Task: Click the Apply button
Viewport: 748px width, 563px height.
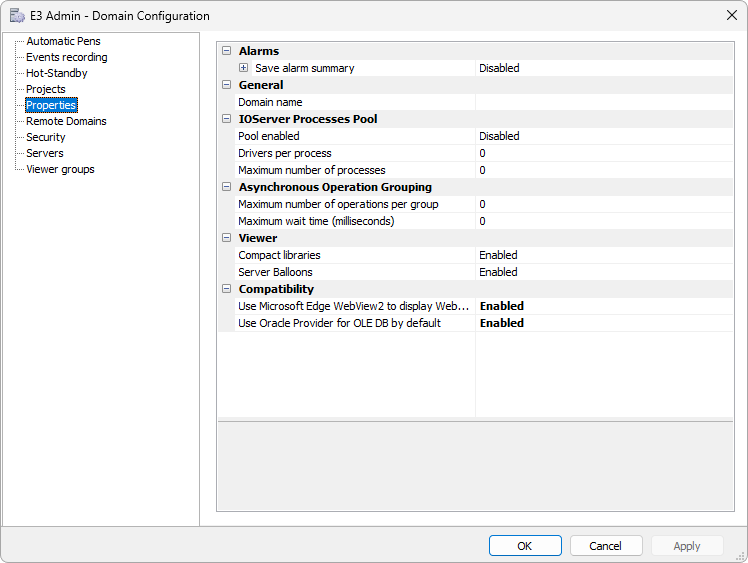Action: [687, 545]
